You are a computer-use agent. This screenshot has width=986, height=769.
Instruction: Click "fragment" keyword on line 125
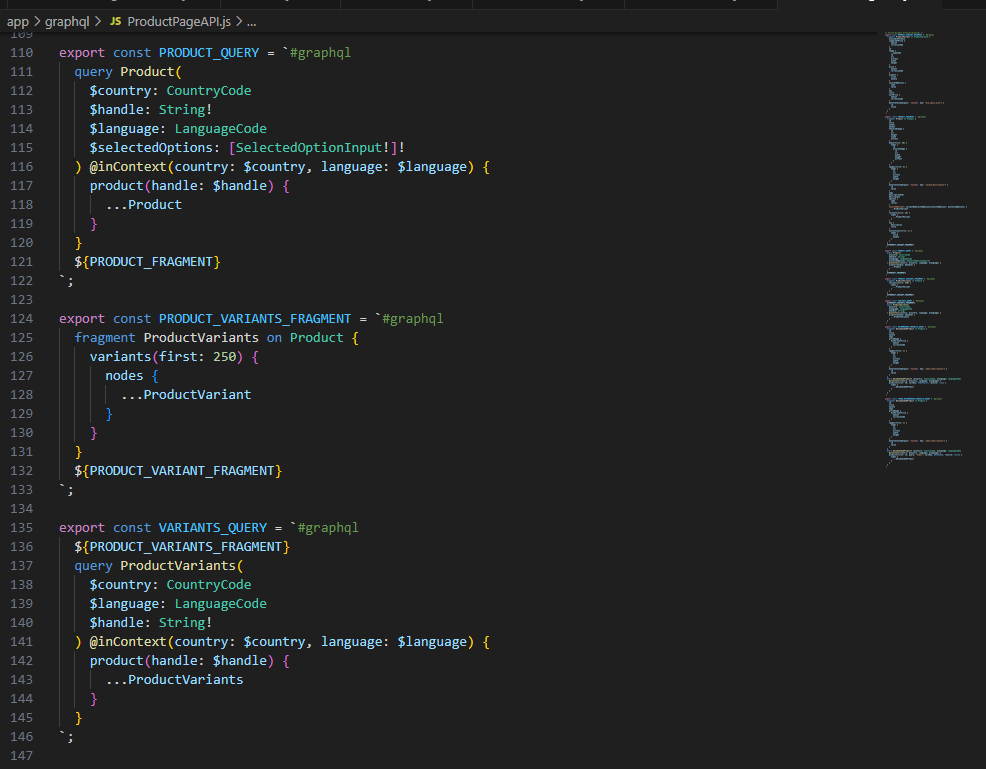coord(104,338)
